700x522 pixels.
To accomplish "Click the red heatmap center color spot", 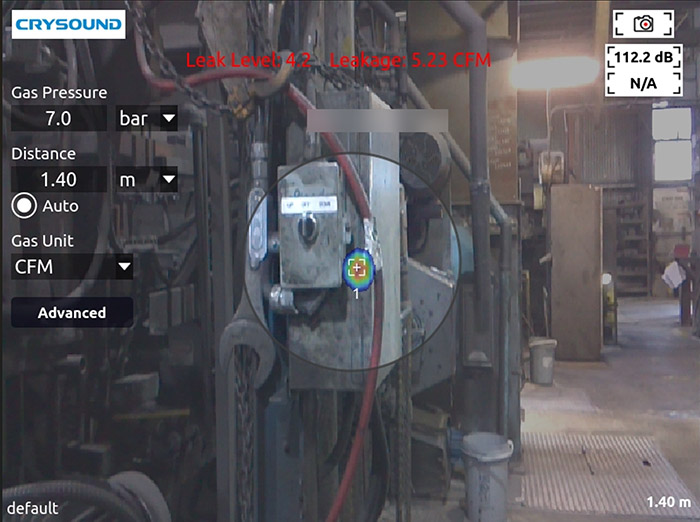I will point(358,267).
